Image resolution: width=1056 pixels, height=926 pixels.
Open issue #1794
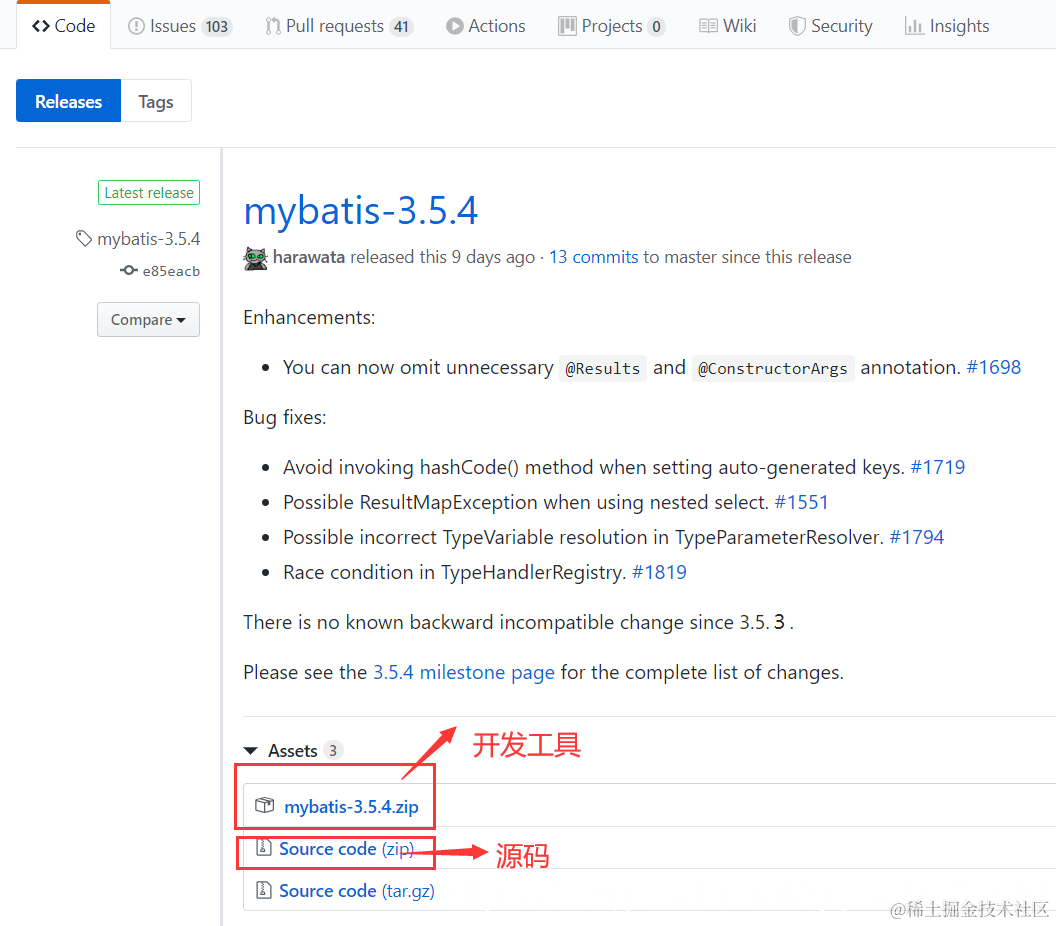point(917,537)
